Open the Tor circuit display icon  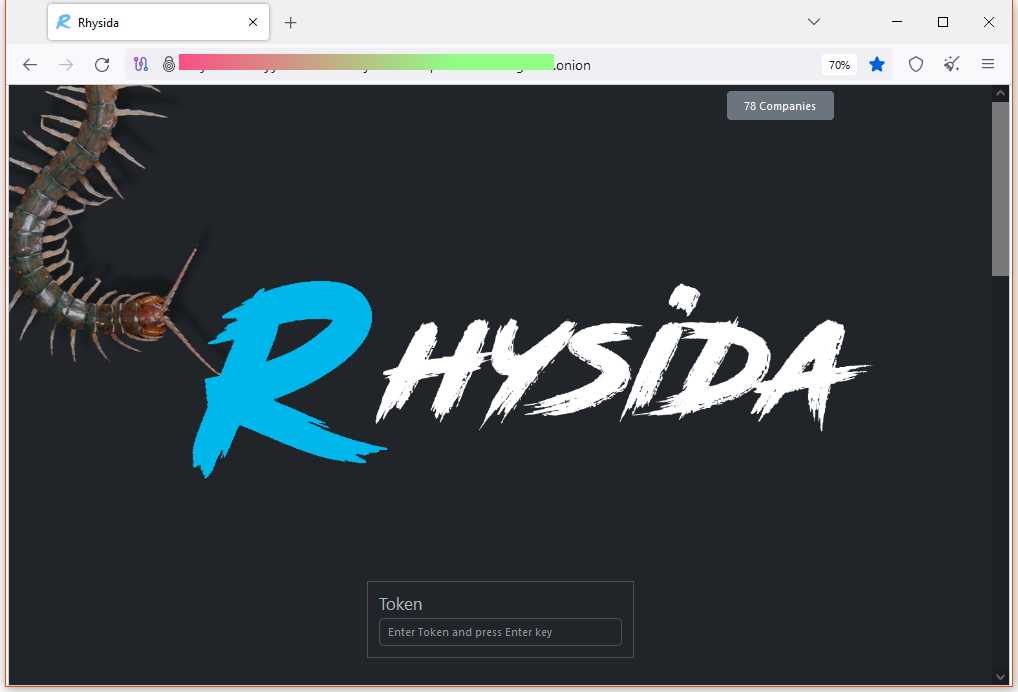pyautogui.click(x=140, y=64)
